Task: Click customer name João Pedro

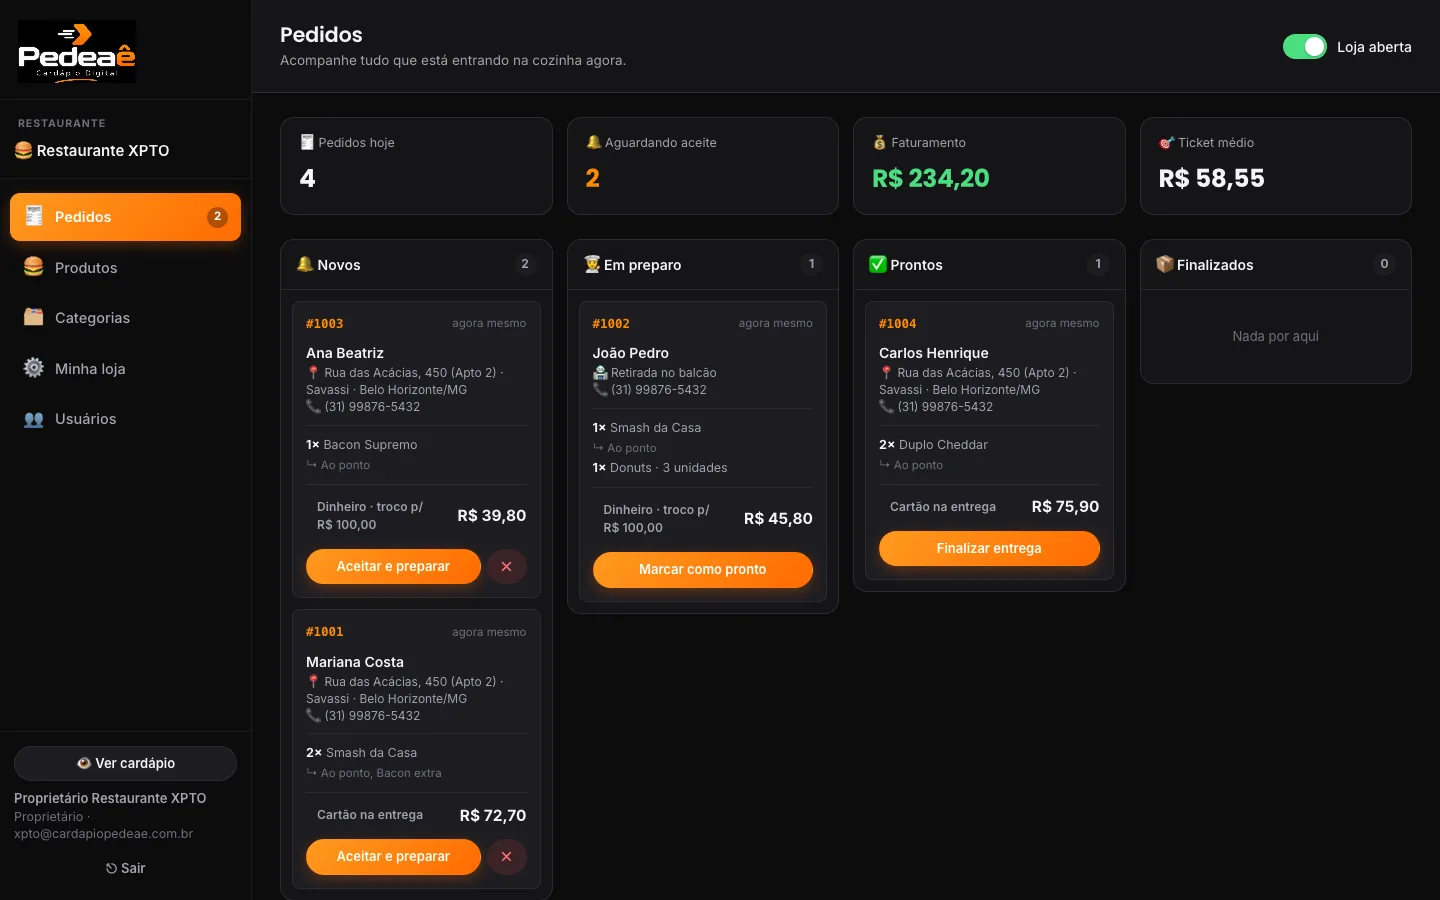Action: point(631,353)
